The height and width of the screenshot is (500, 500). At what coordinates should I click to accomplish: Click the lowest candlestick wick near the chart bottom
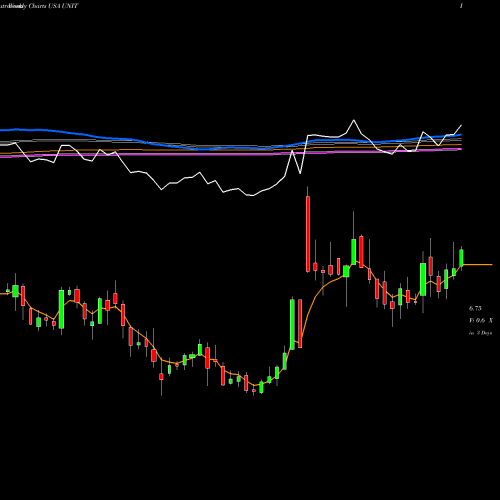tap(161, 388)
